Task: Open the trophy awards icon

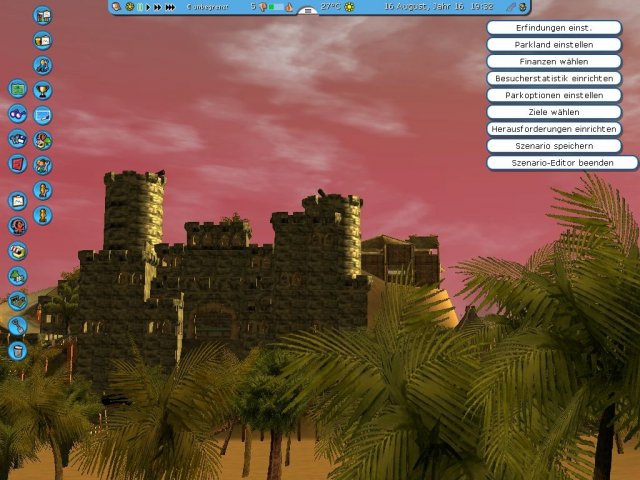Action: pyautogui.click(x=42, y=91)
